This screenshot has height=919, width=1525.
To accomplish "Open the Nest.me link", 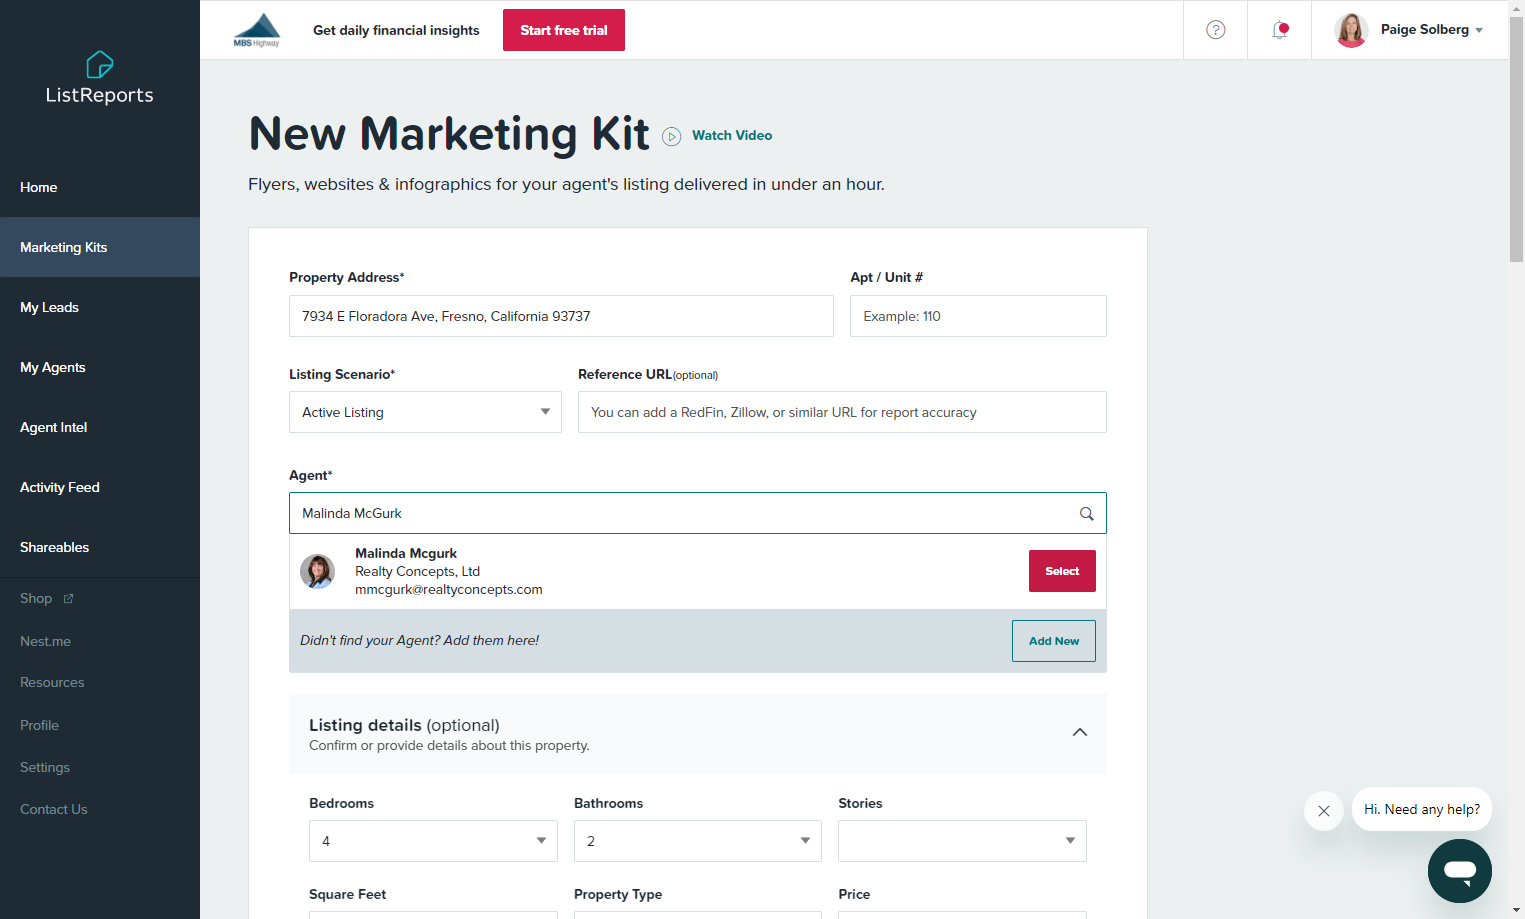I will [x=45, y=641].
